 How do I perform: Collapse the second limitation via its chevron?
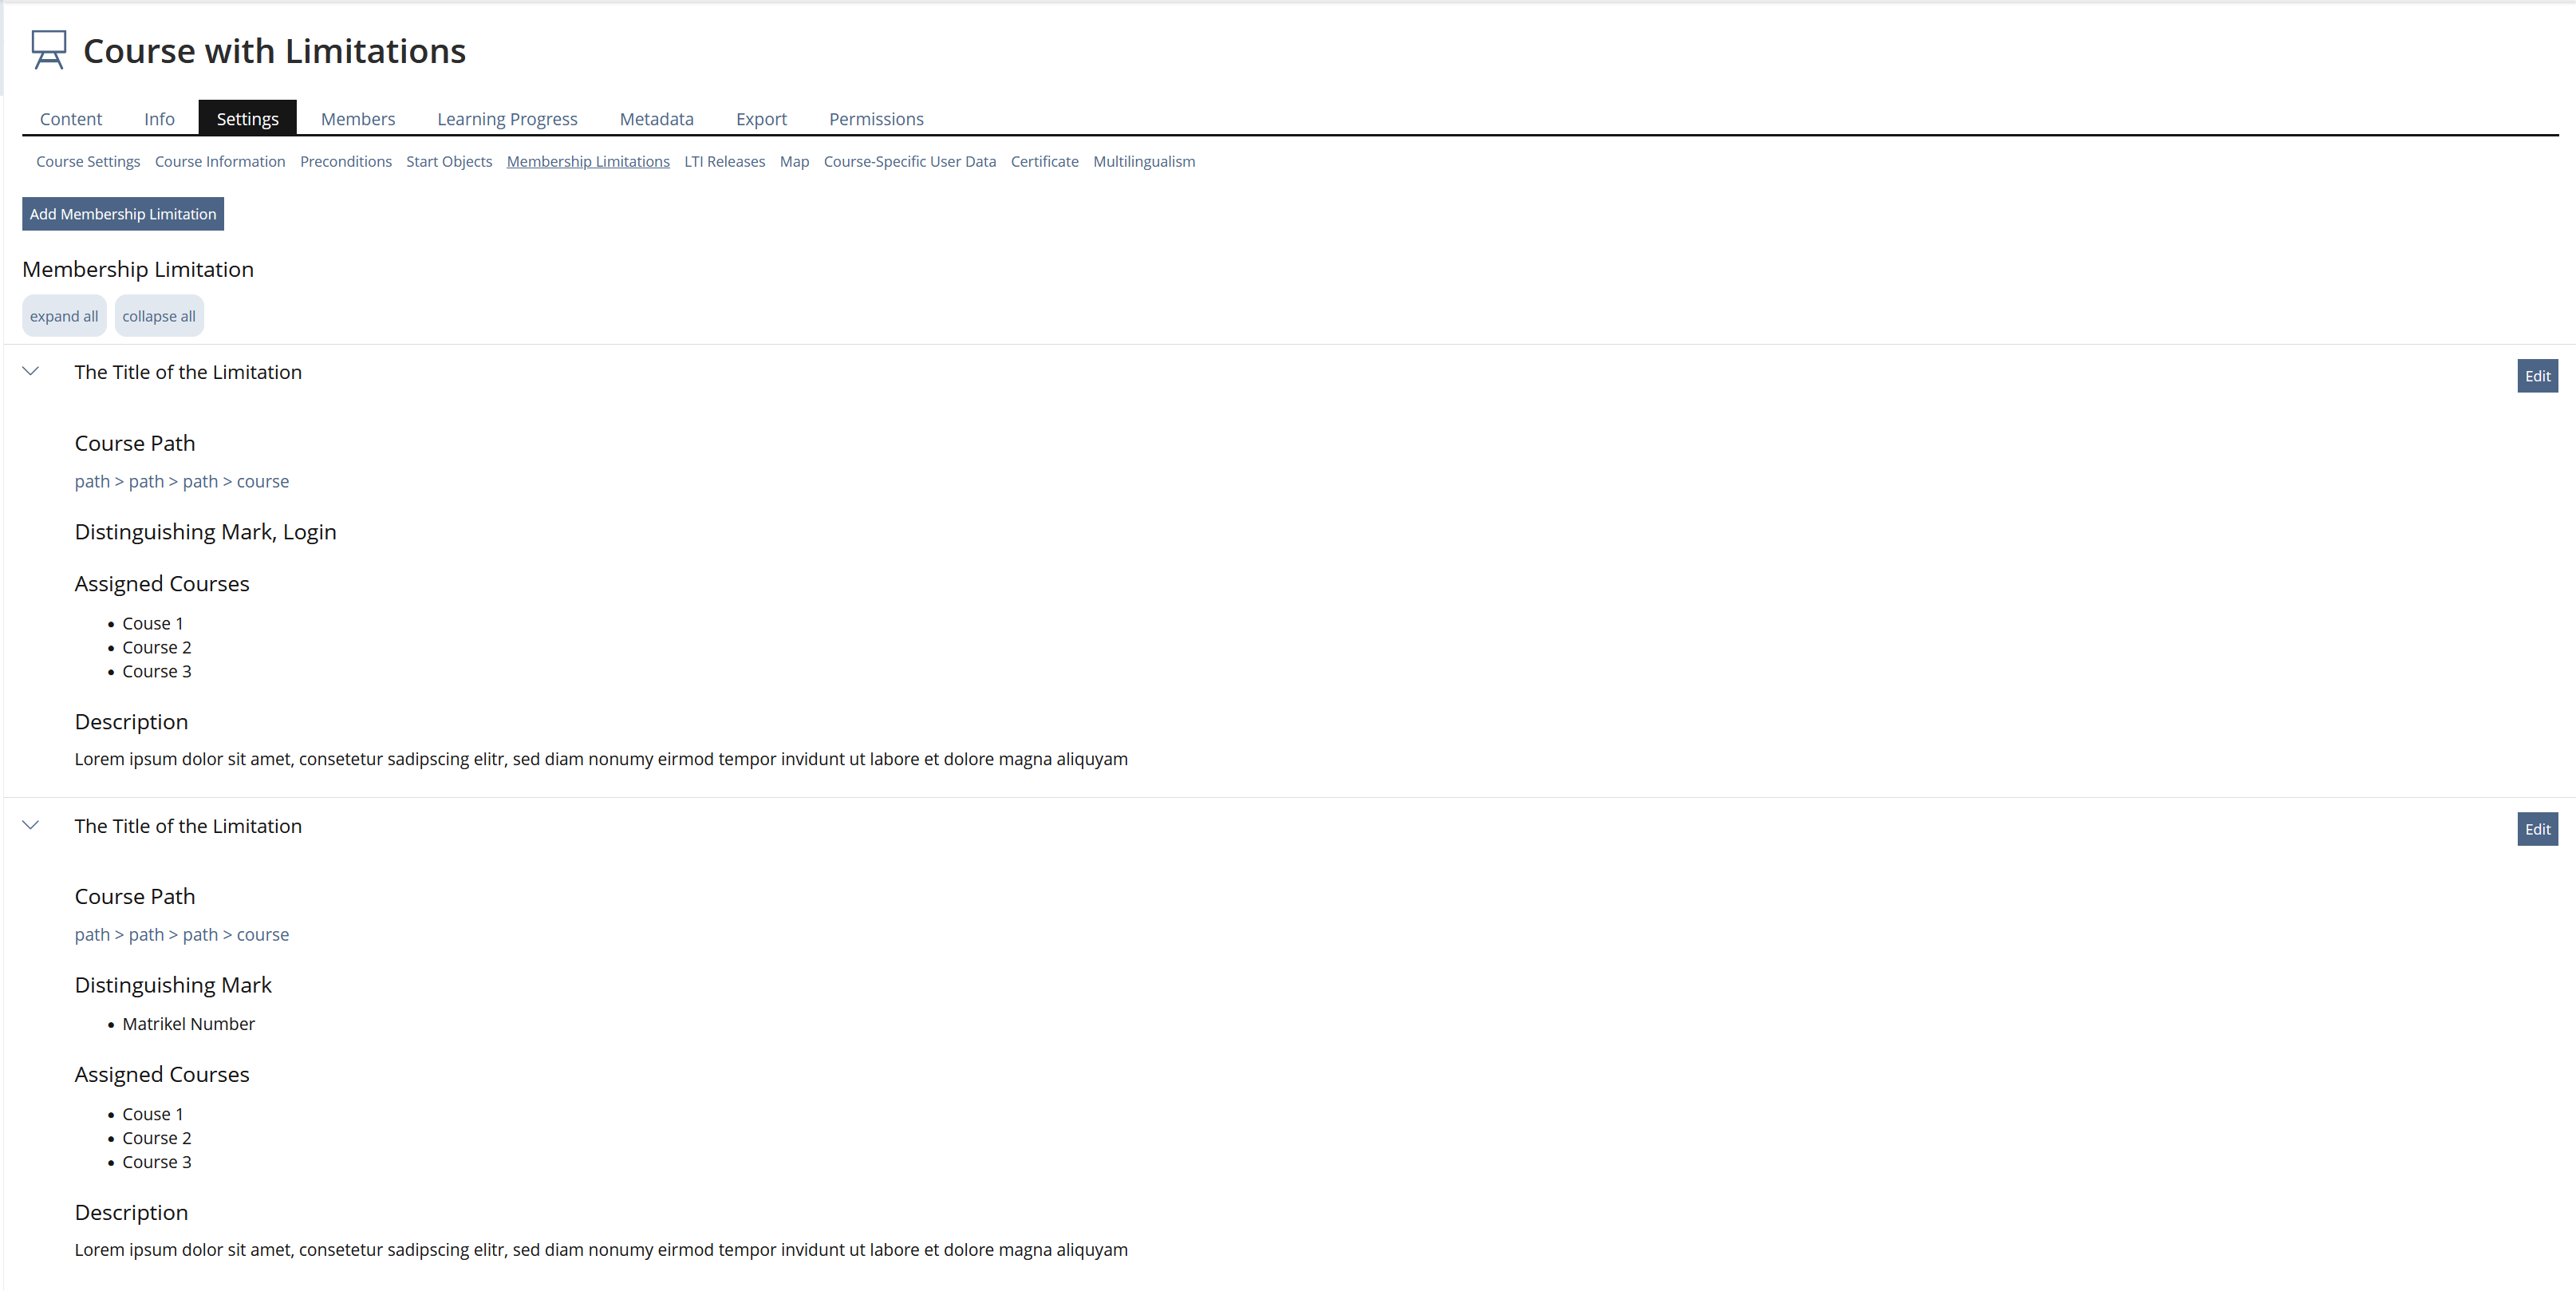coord(31,825)
